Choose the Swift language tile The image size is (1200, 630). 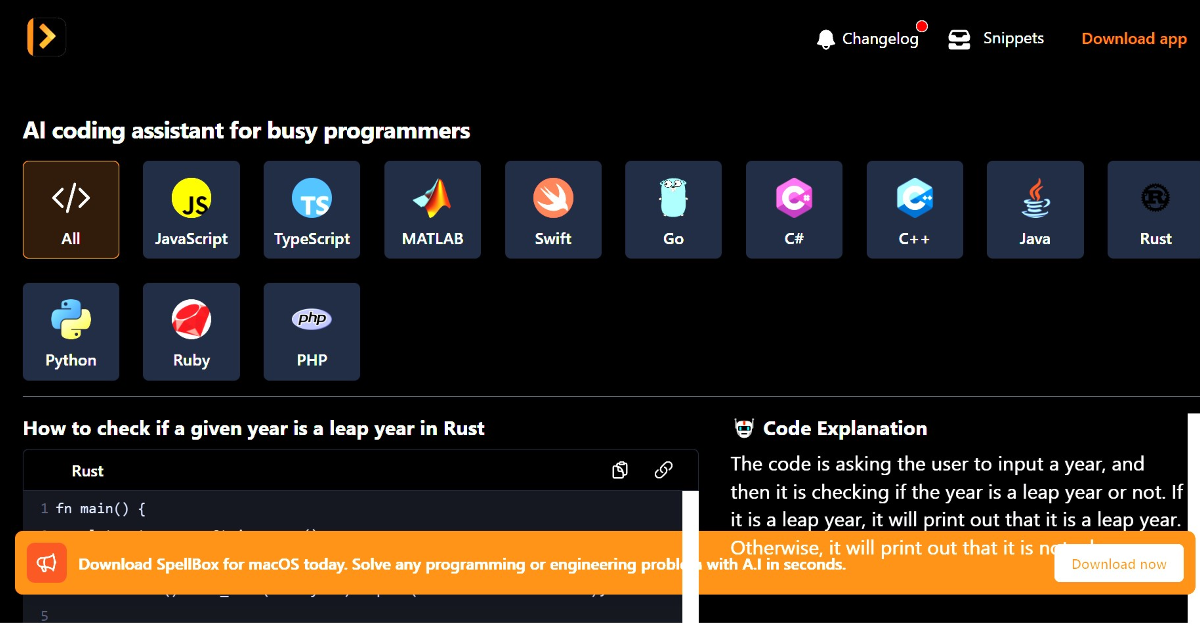click(553, 210)
